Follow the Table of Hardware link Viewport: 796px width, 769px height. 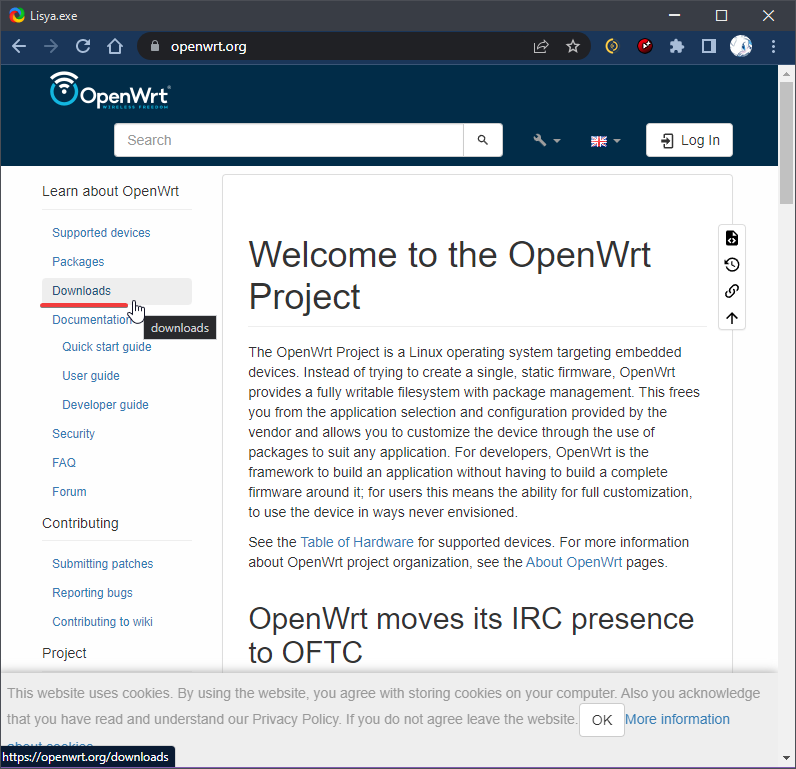click(x=357, y=542)
